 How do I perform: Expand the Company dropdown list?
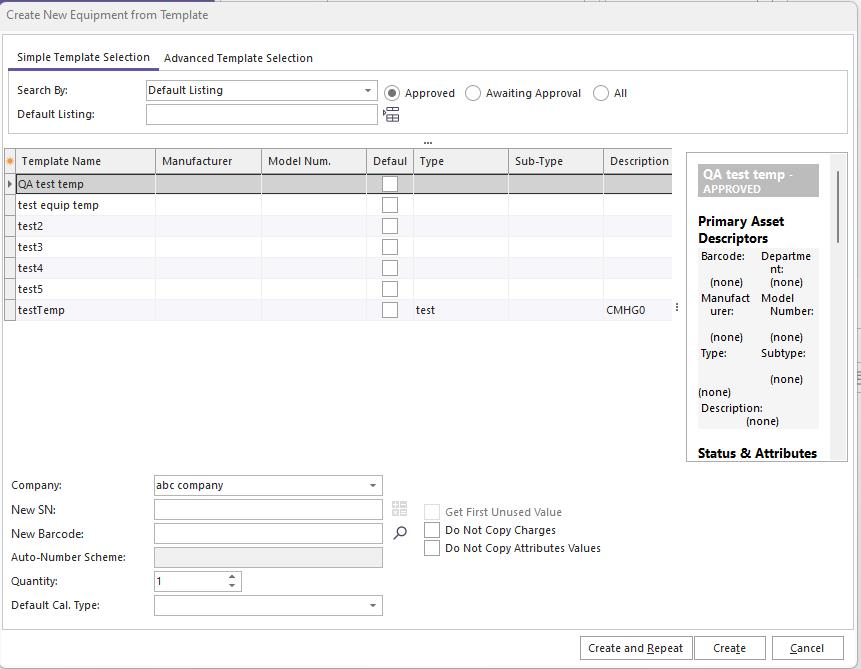[373, 486]
